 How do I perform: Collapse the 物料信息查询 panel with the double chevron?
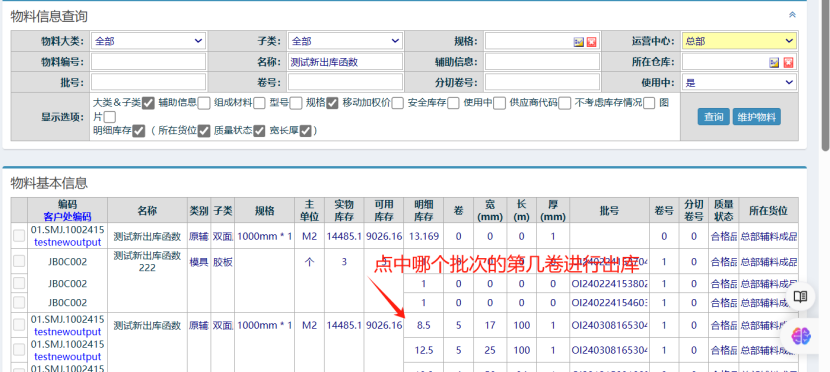click(x=792, y=14)
